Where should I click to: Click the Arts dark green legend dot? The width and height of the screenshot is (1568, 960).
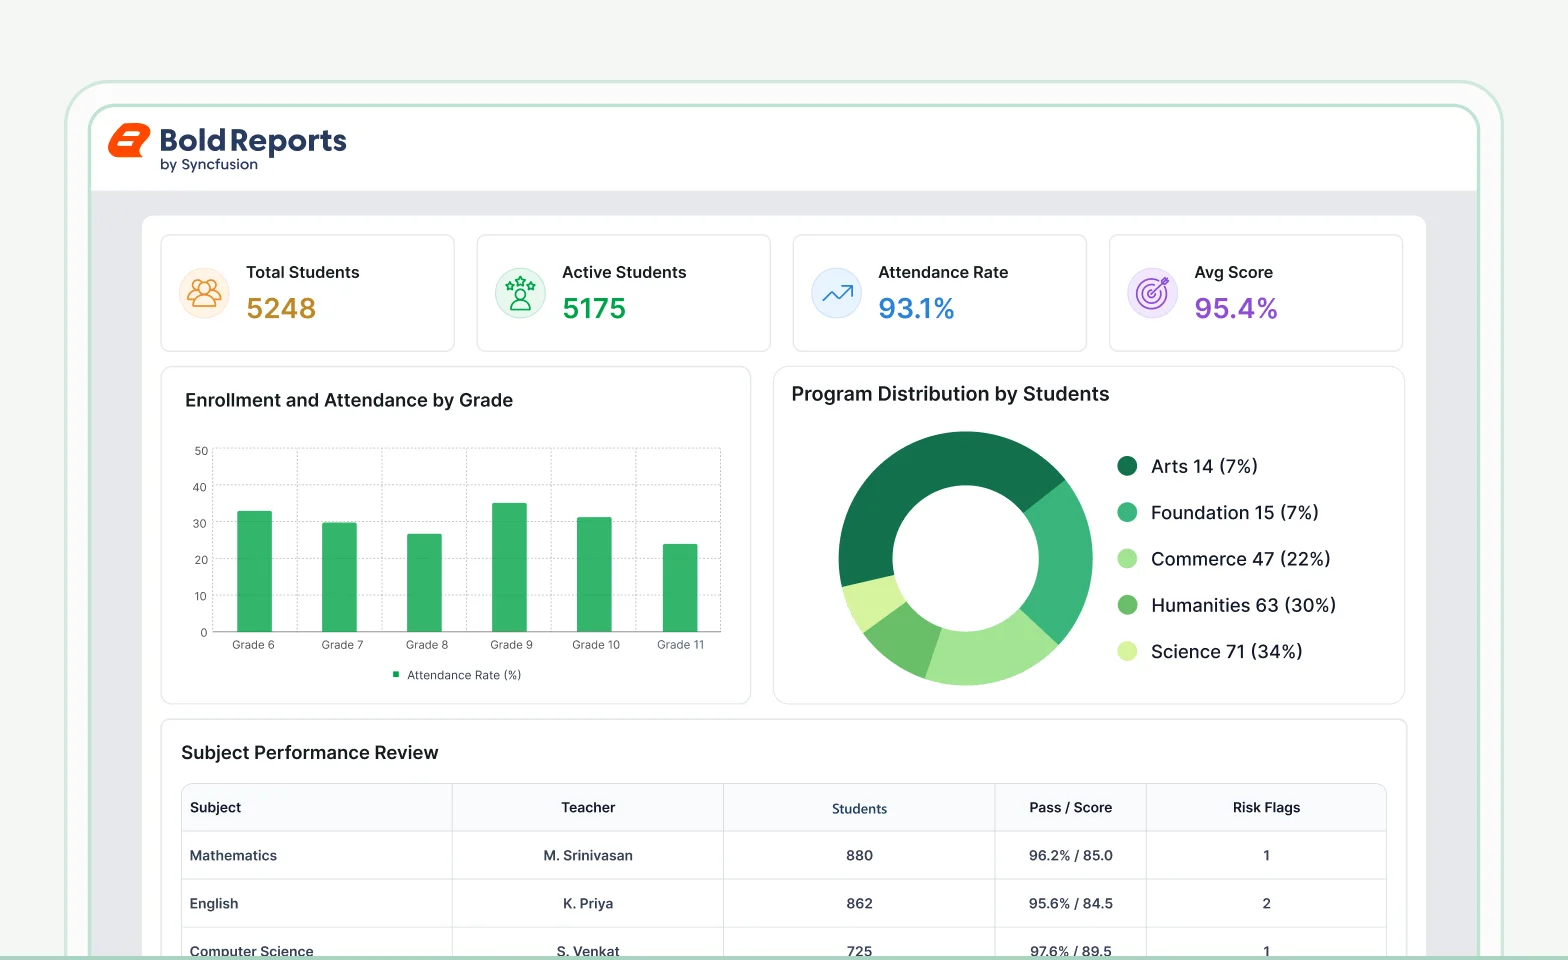(x=1127, y=466)
